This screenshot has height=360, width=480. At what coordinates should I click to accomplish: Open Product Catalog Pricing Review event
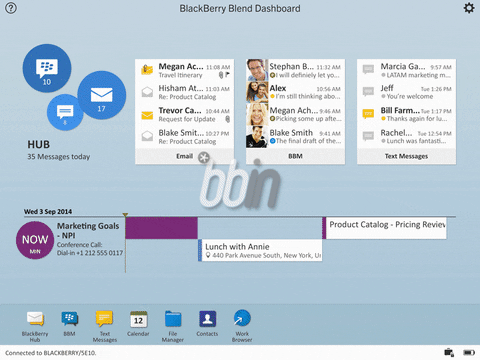[x=384, y=228]
